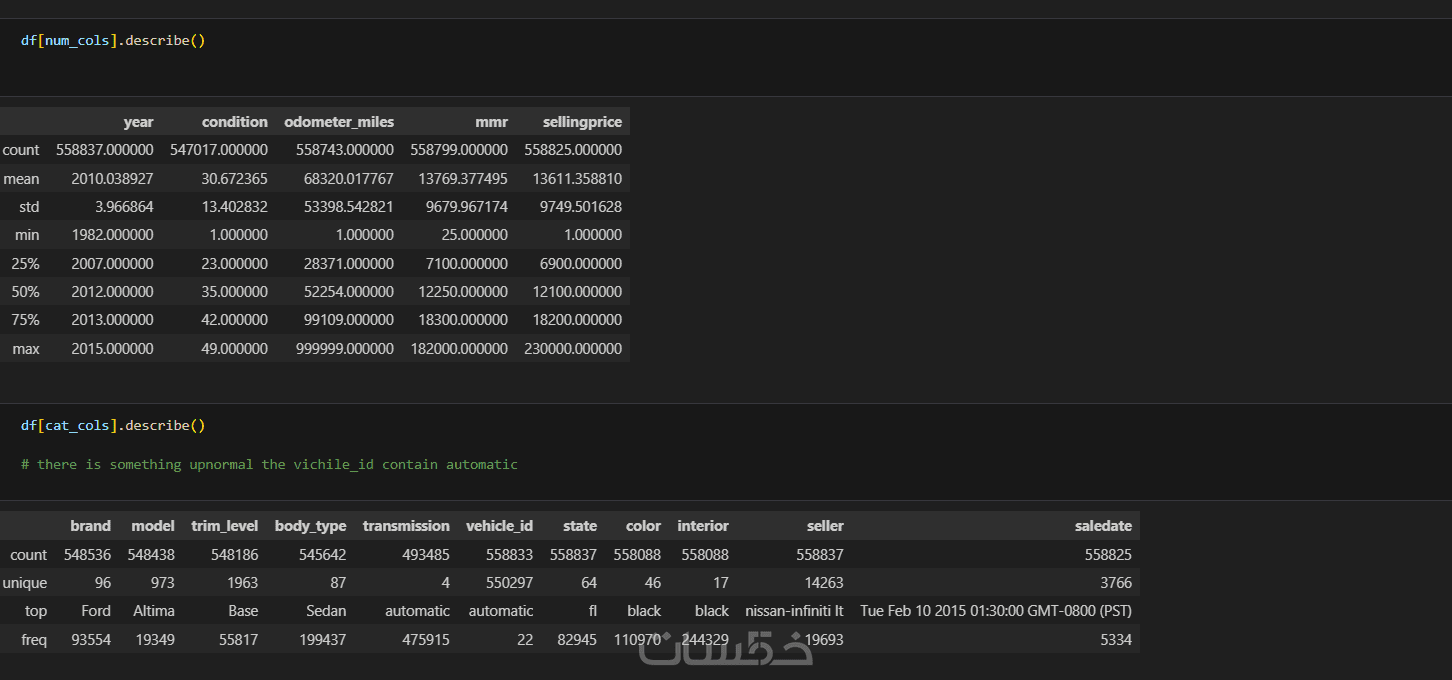Click top model value 'Altima'
The width and height of the screenshot is (1452, 680).
[154, 611]
